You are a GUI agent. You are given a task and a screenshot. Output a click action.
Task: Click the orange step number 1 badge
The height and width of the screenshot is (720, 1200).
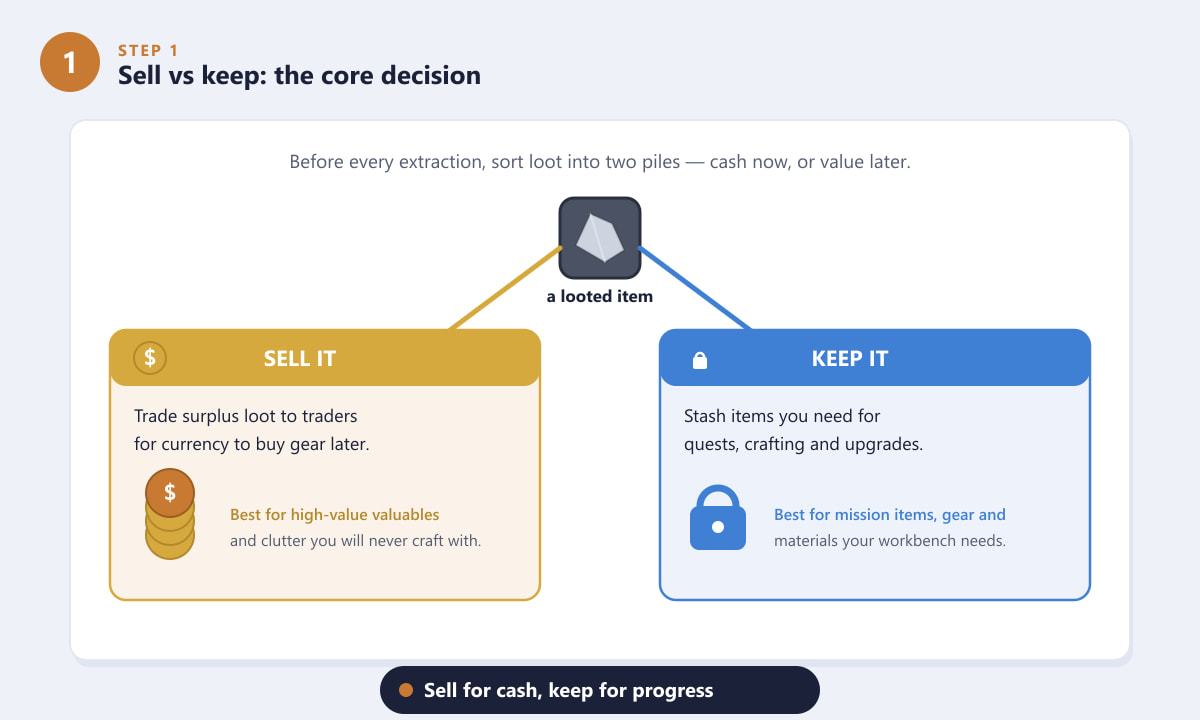coord(70,62)
